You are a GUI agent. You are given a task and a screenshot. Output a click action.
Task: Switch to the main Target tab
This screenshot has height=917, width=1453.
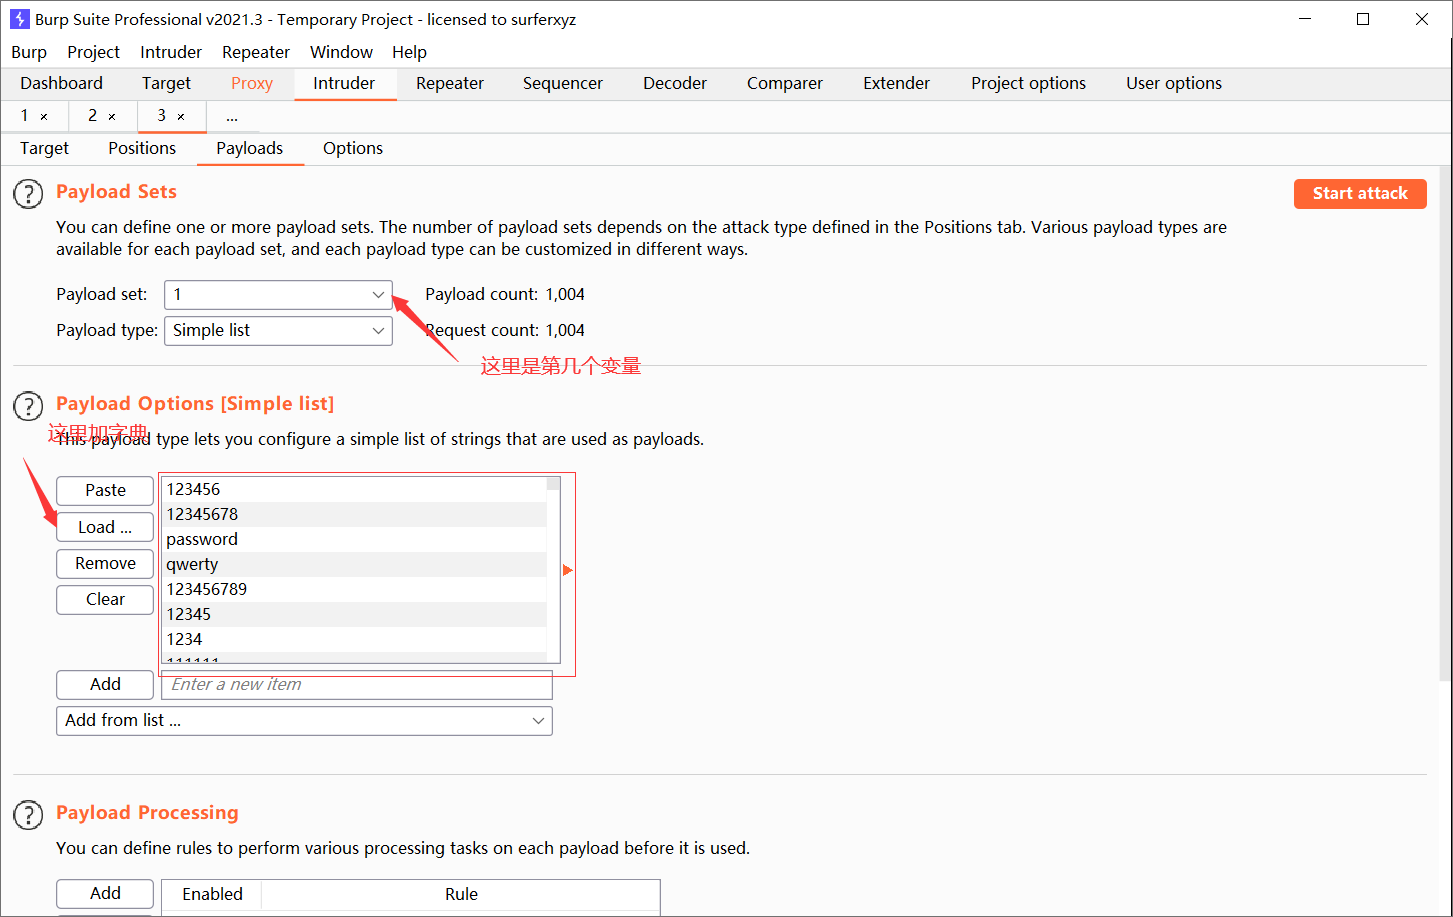pos(166,83)
